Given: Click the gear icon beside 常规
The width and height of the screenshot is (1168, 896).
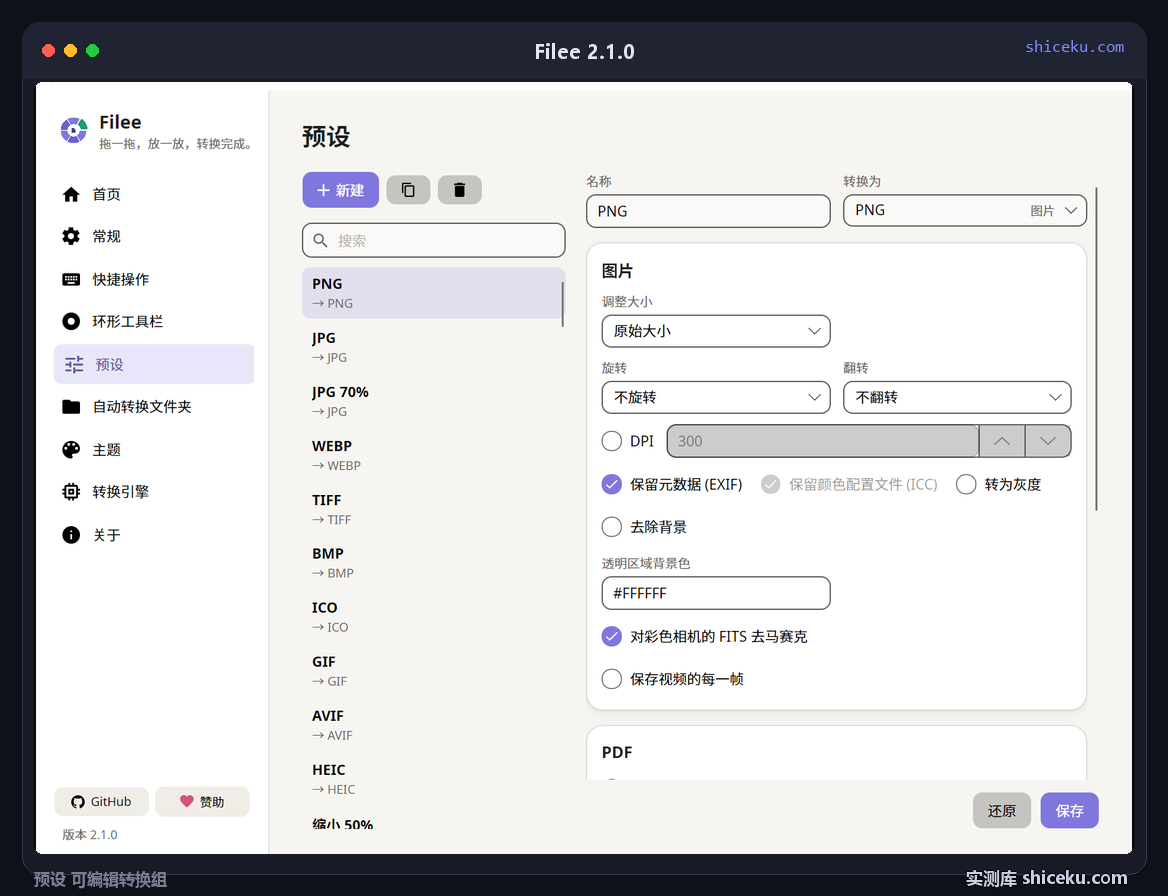Looking at the screenshot, I should [x=71, y=236].
